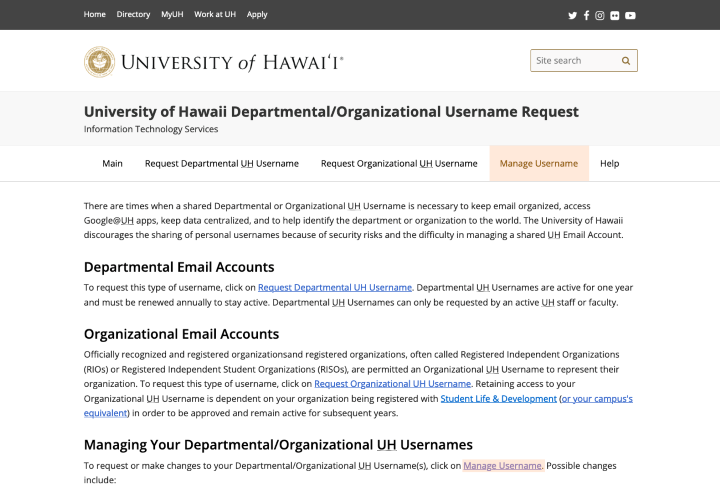Open Apply in top bar

(257, 14)
